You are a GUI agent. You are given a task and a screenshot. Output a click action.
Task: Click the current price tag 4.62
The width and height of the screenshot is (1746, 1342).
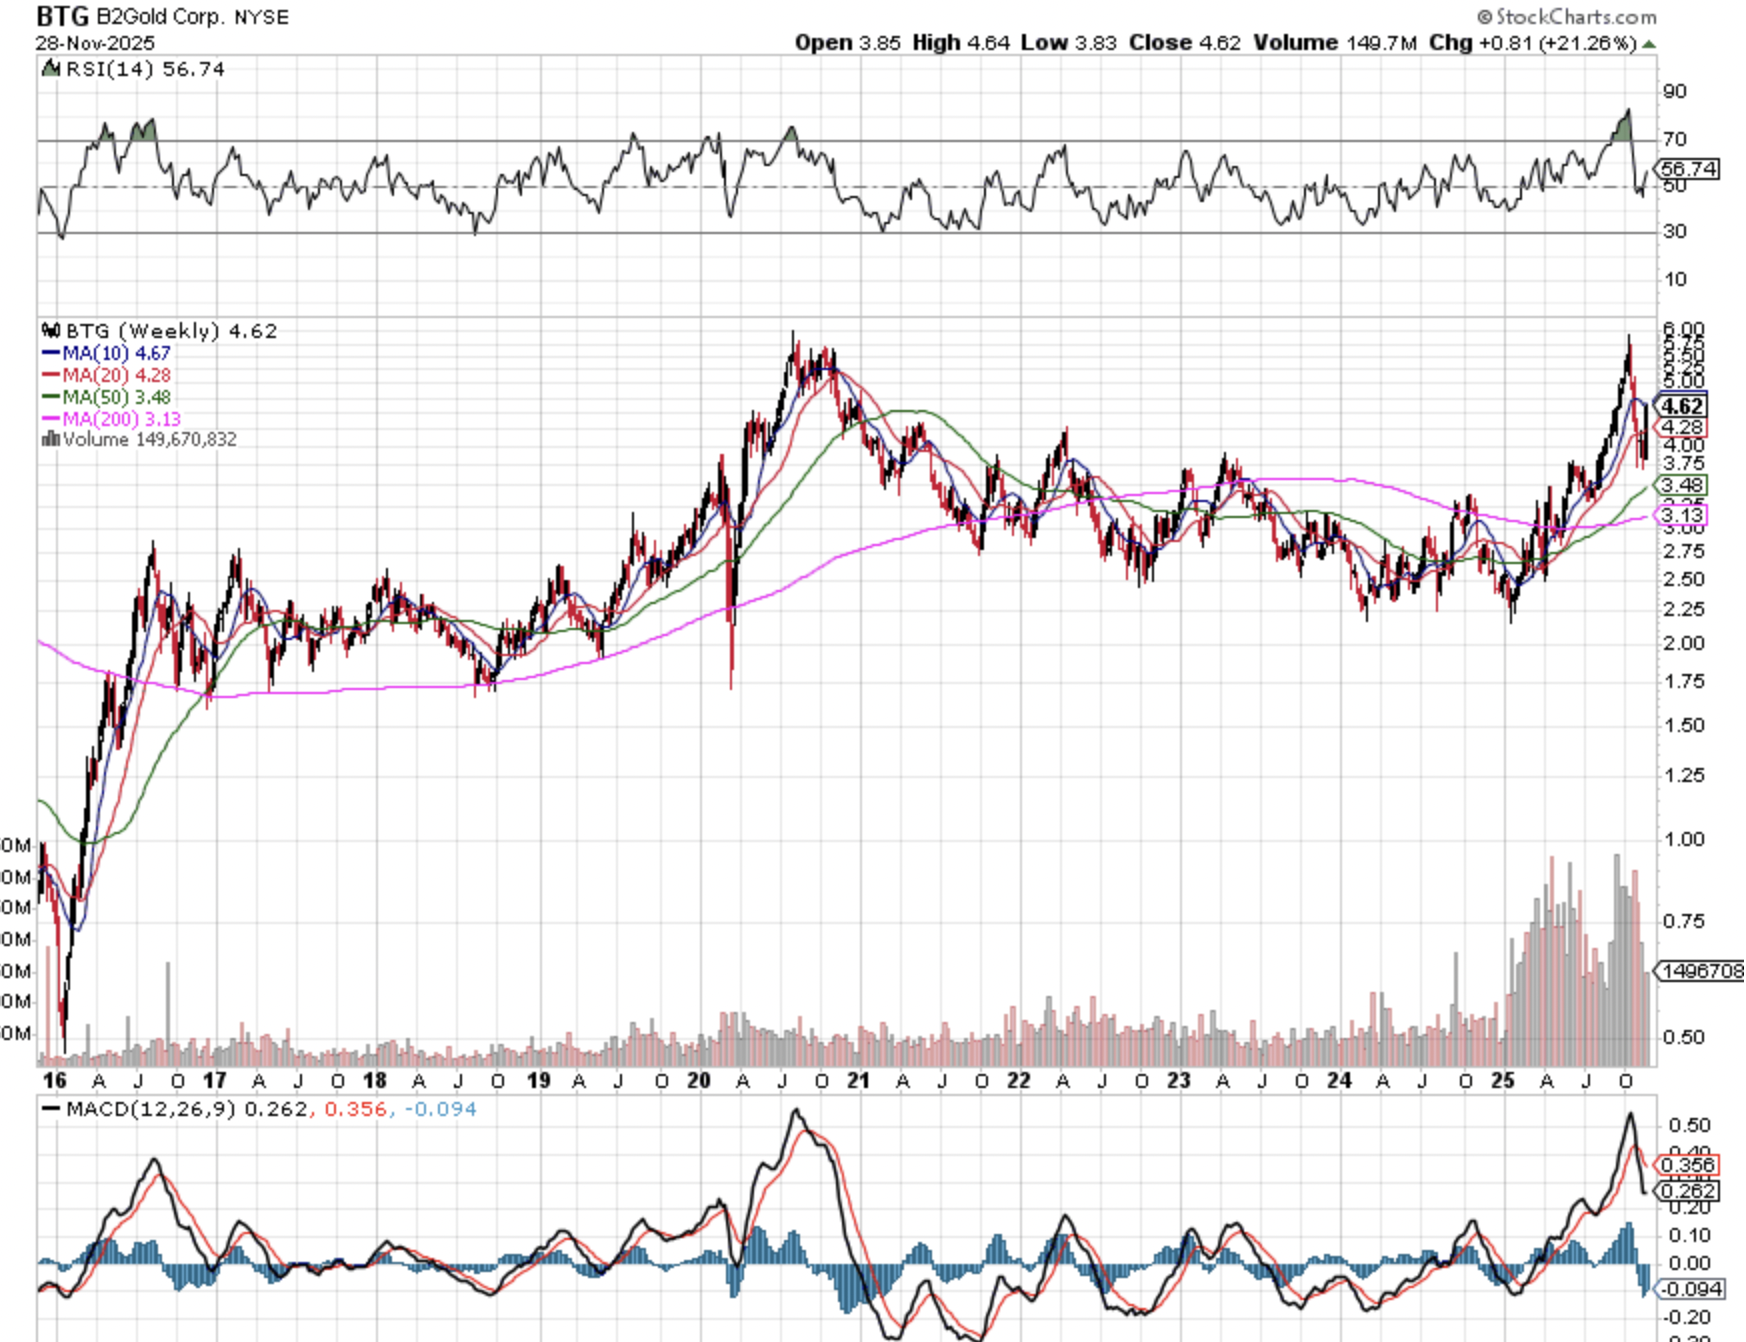[1682, 406]
